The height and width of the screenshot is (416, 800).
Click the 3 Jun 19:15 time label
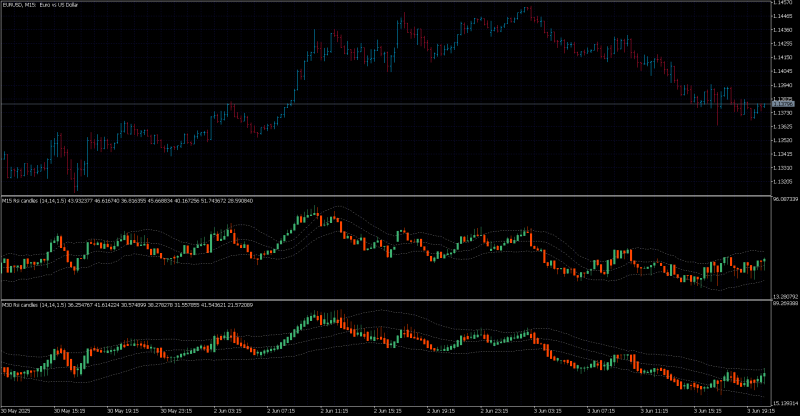click(761, 410)
